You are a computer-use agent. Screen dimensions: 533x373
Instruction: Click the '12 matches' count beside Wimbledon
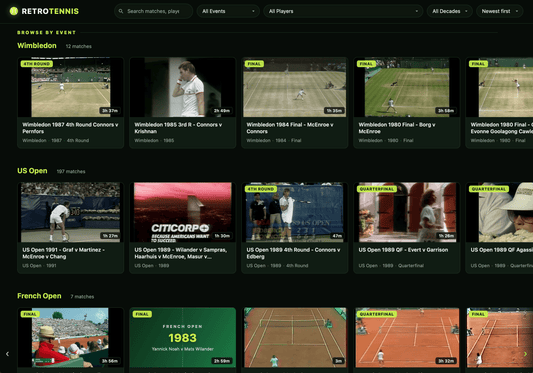coord(79,46)
